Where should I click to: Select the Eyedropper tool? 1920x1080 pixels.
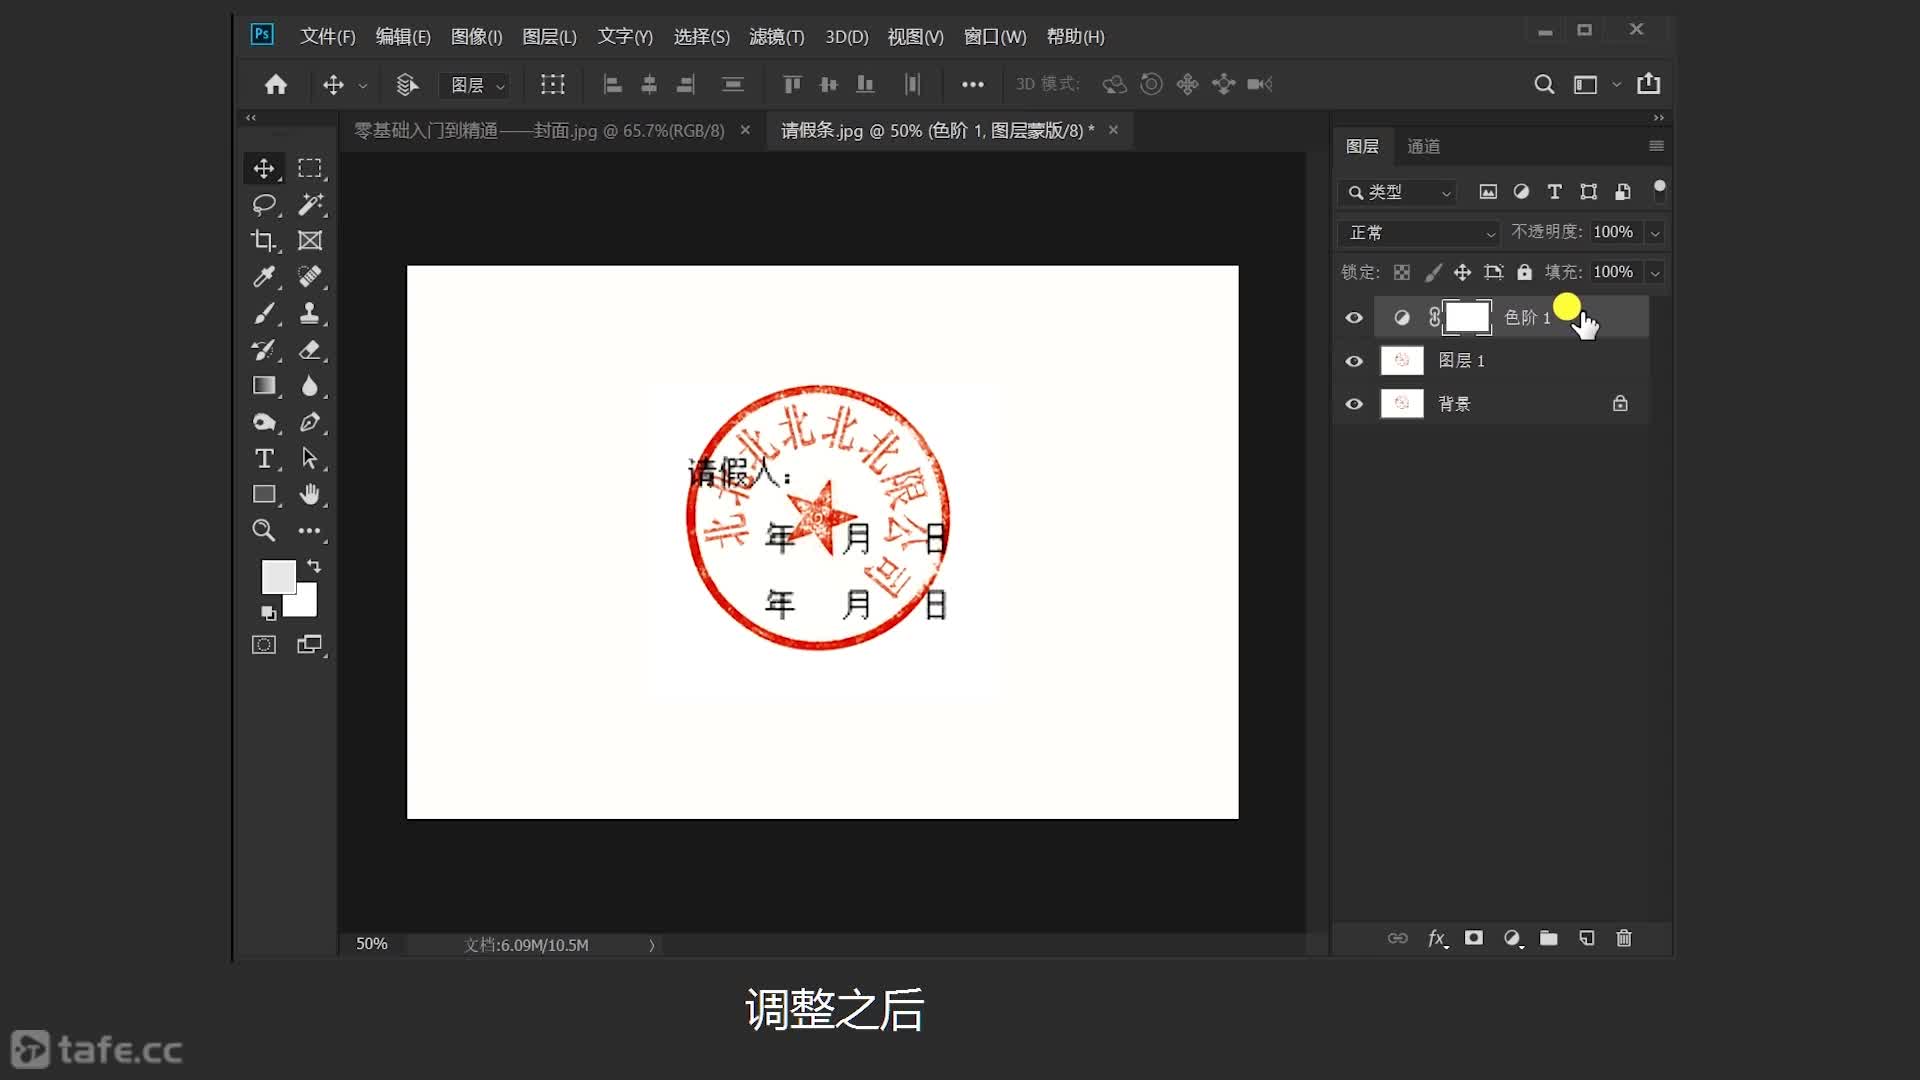pos(264,277)
